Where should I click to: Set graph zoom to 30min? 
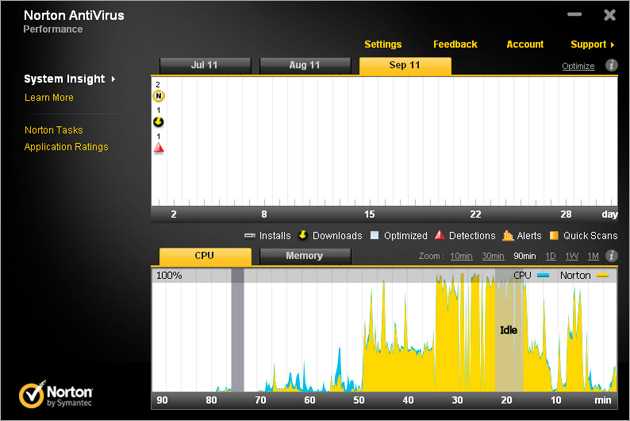(x=493, y=256)
